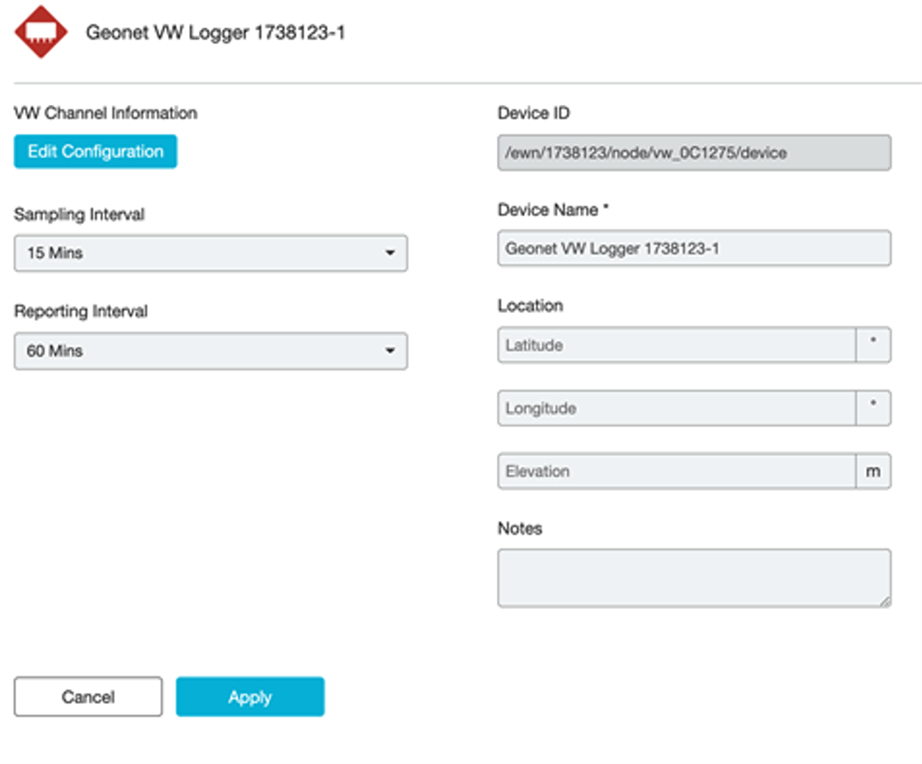Focus the Notes text area

(694, 578)
